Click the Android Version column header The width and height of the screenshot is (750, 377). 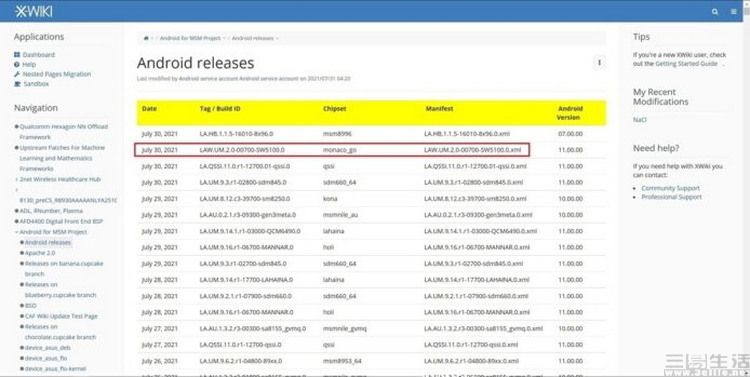pos(569,113)
